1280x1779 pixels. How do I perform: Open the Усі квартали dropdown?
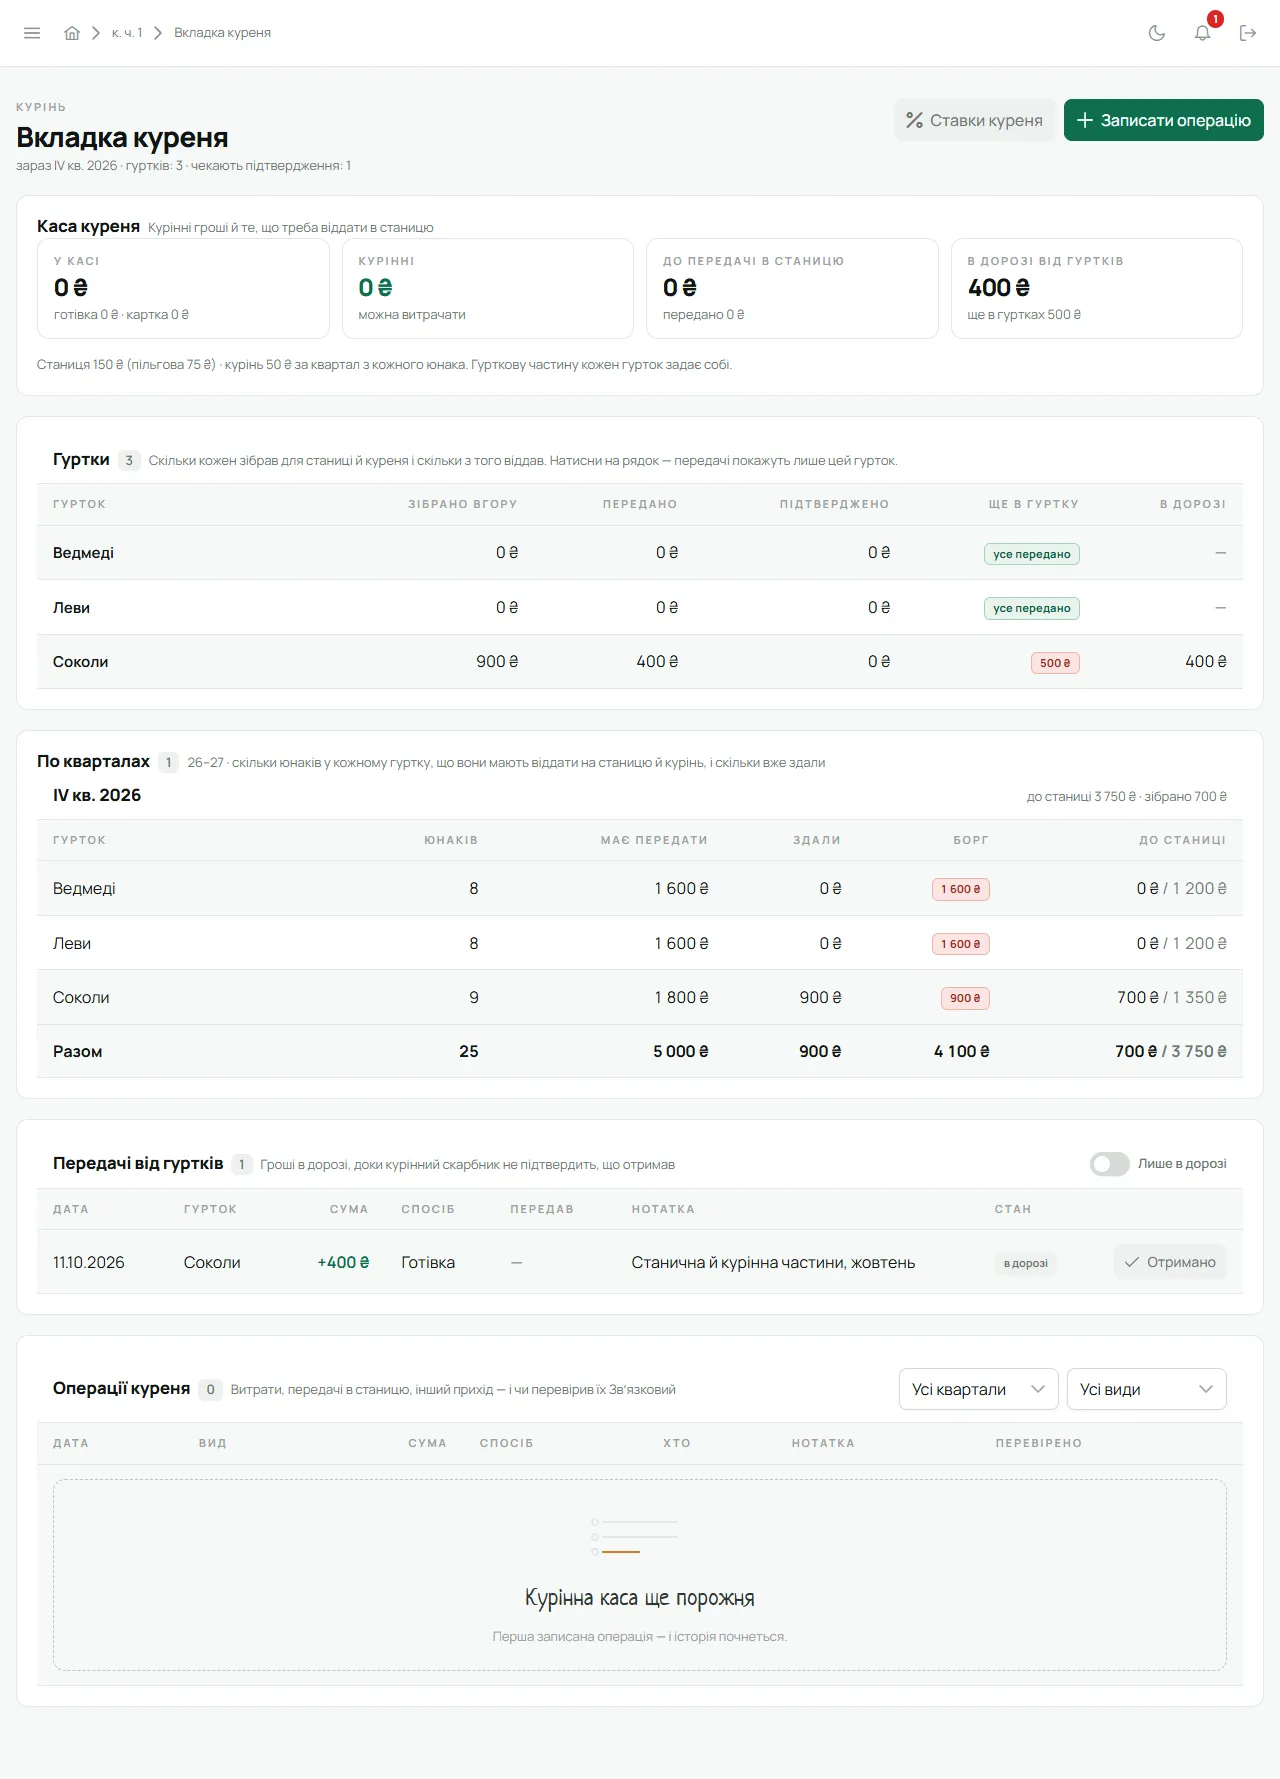coord(978,1389)
